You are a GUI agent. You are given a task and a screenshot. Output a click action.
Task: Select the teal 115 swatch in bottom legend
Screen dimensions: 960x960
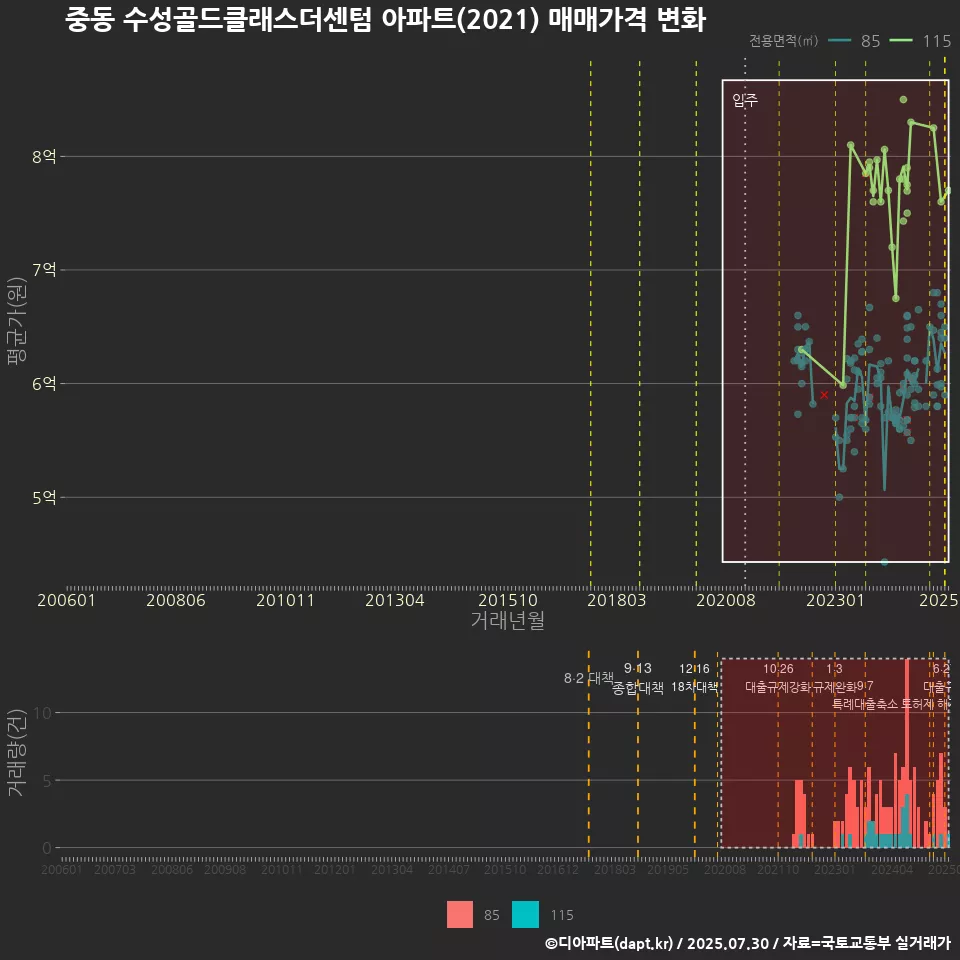point(525,915)
